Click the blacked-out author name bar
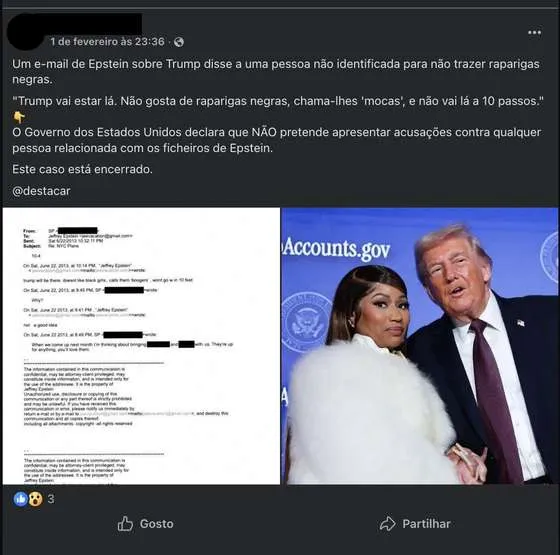 93,24
